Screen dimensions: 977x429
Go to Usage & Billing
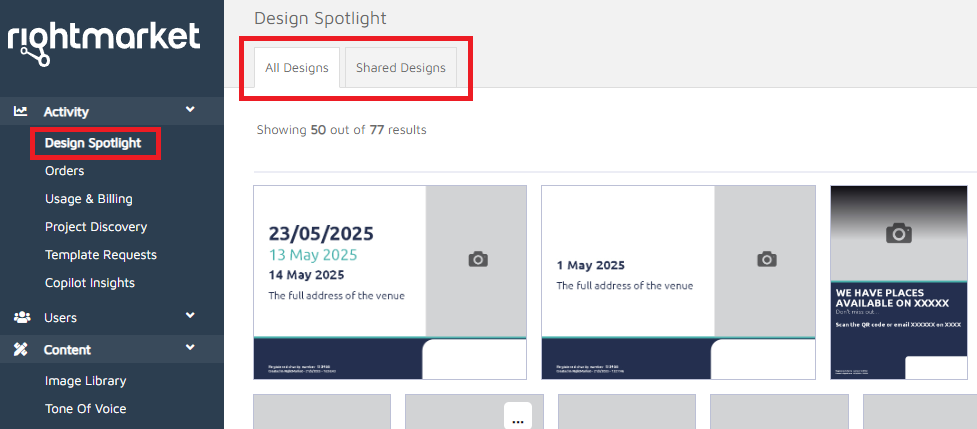88,199
